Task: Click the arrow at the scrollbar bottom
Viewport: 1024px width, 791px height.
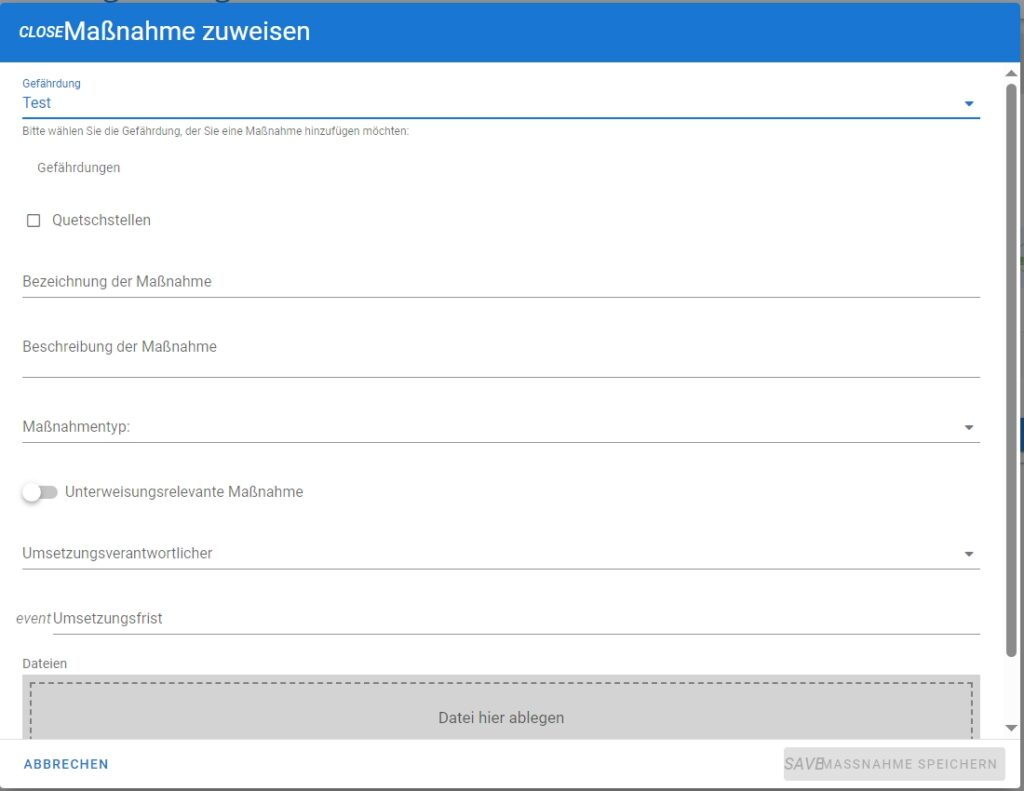Action: 1011,728
